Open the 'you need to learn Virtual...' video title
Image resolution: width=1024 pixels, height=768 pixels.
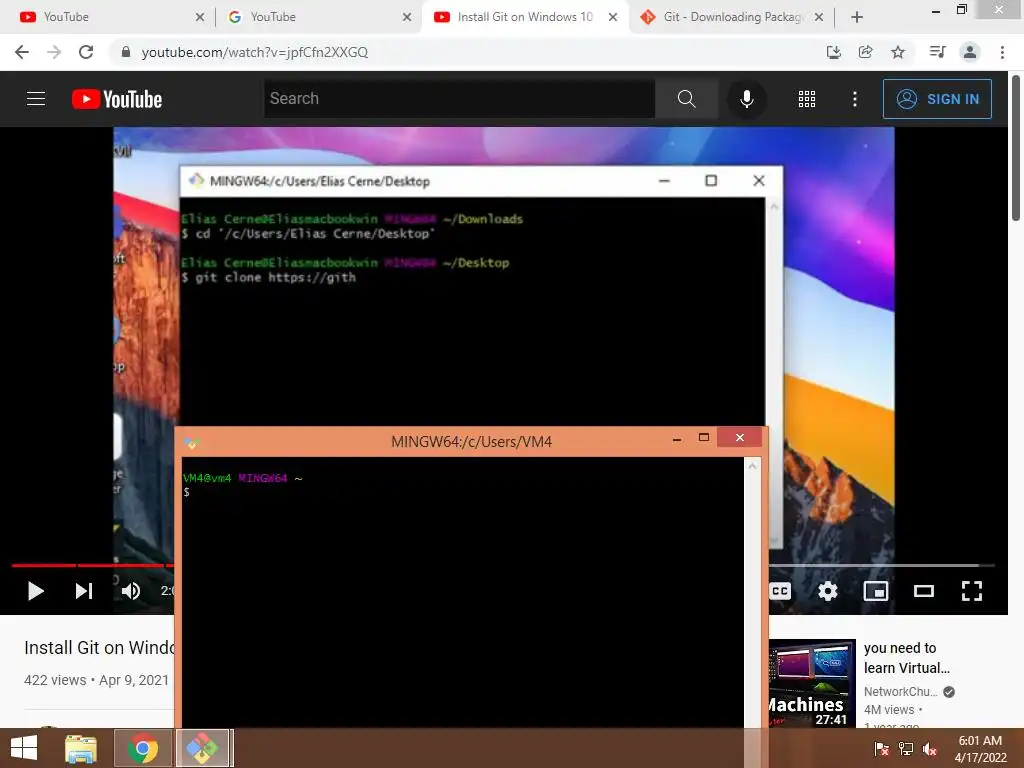point(906,658)
